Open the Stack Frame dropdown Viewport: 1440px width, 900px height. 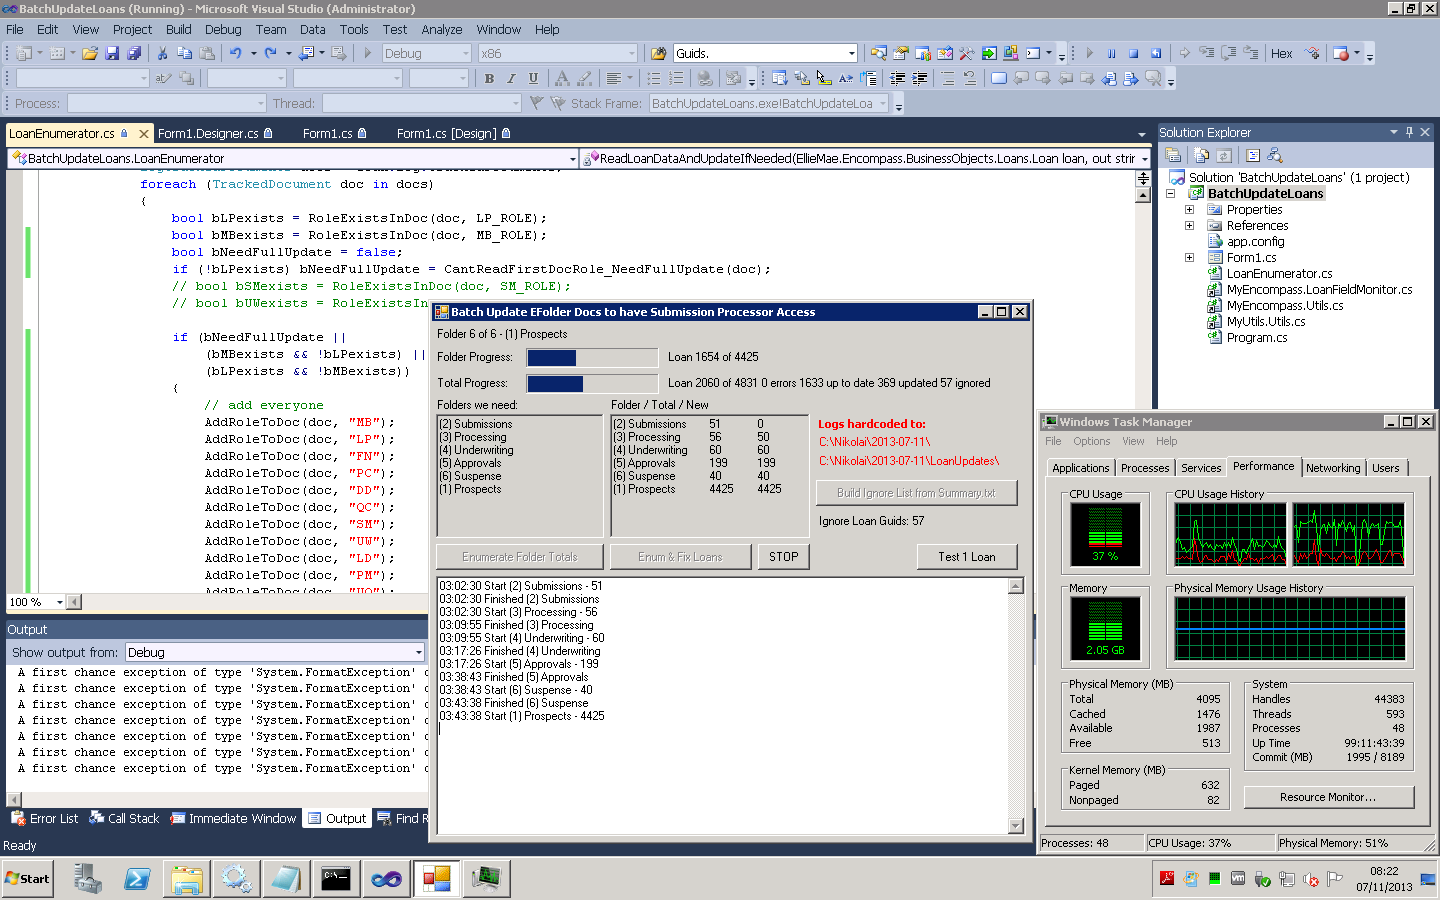[884, 103]
